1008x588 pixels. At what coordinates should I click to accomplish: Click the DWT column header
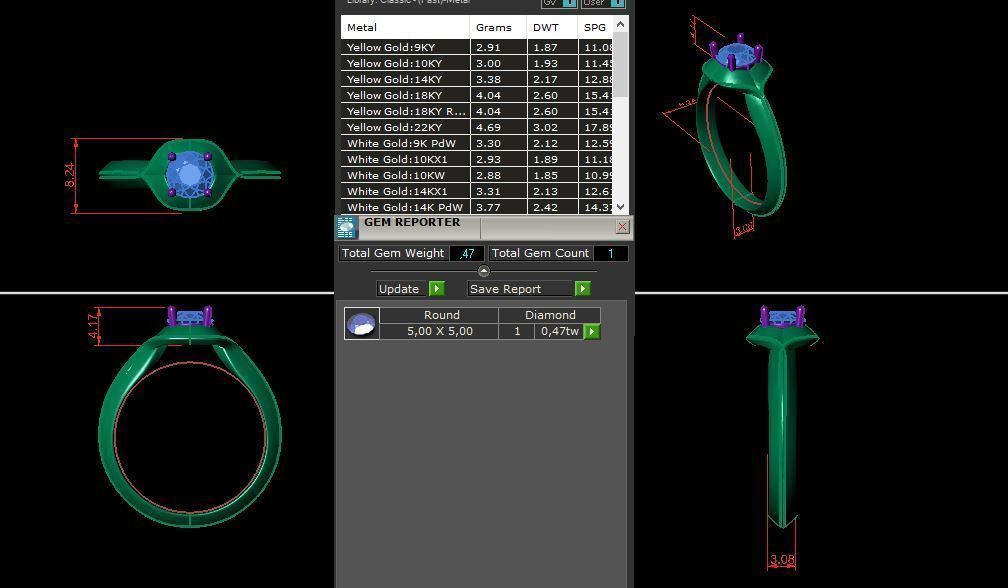click(x=552, y=27)
